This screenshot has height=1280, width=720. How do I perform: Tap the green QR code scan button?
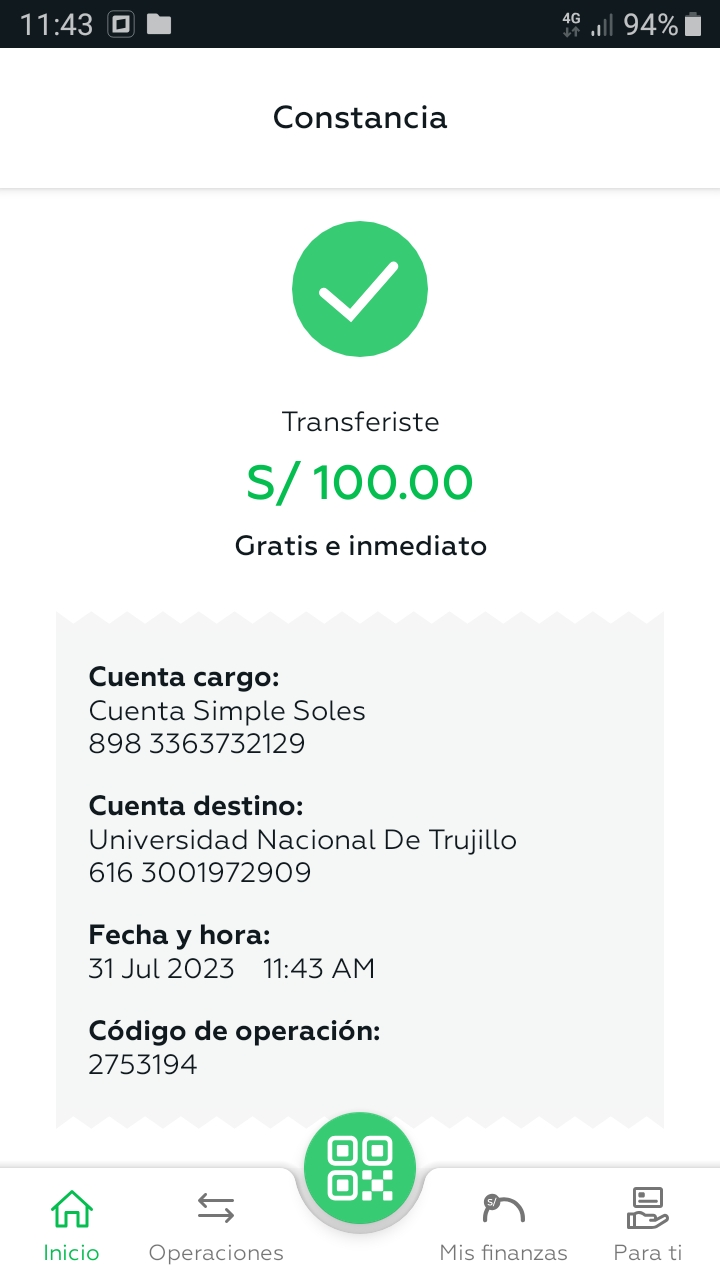click(360, 1168)
